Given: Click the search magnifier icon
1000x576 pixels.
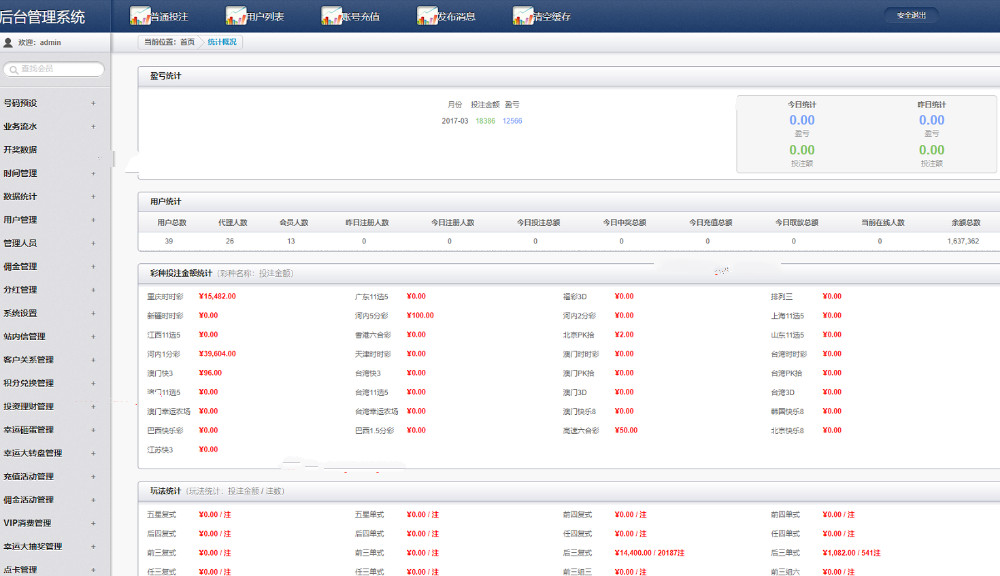Looking at the screenshot, I should point(13,70).
